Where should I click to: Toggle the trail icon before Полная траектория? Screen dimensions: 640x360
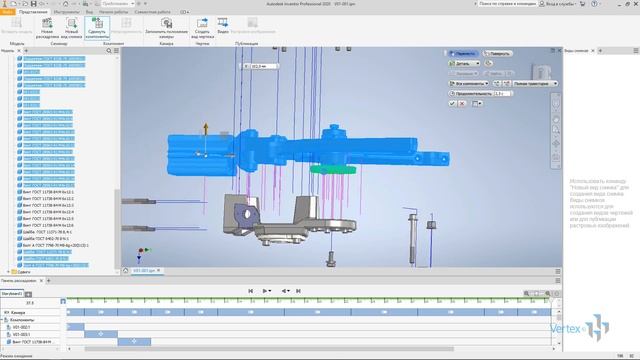[x=507, y=83]
